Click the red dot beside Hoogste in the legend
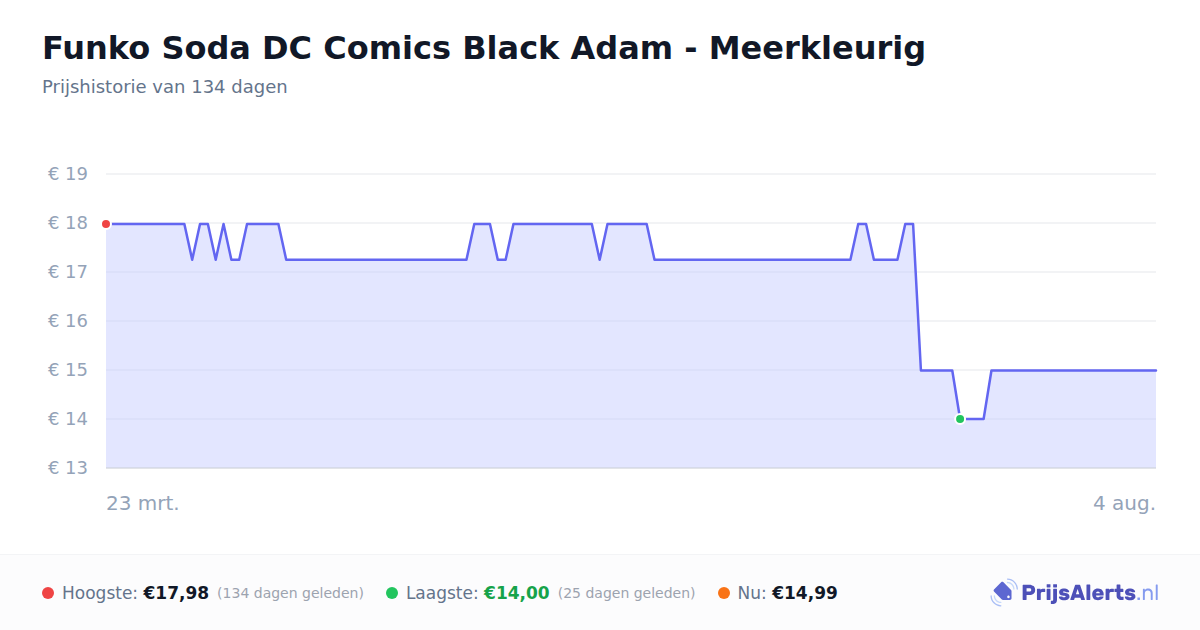This screenshot has height=630, width=1200. [x=48, y=593]
